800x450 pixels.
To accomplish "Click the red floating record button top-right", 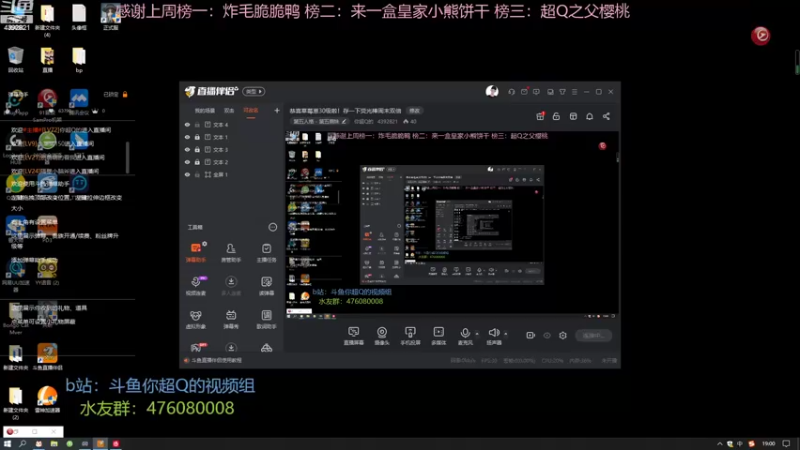I will tap(760, 36).
